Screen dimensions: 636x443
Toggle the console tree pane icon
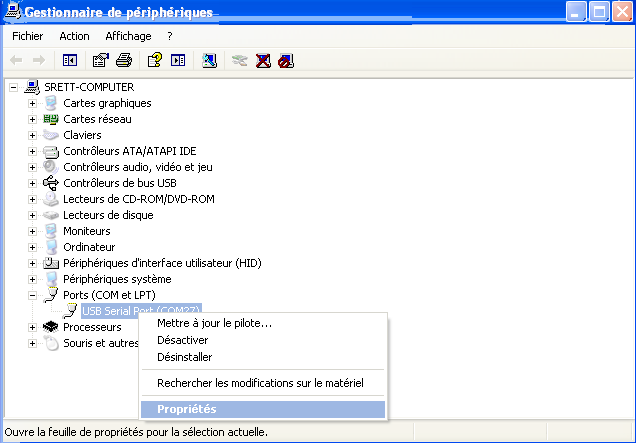70,60
